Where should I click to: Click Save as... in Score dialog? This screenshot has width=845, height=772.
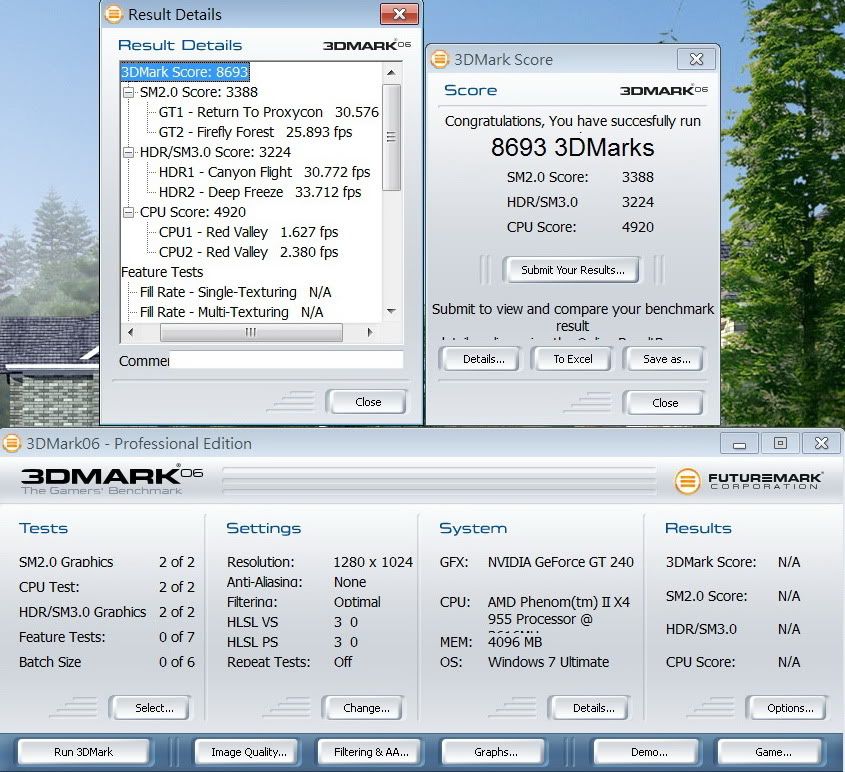point(666,359)
